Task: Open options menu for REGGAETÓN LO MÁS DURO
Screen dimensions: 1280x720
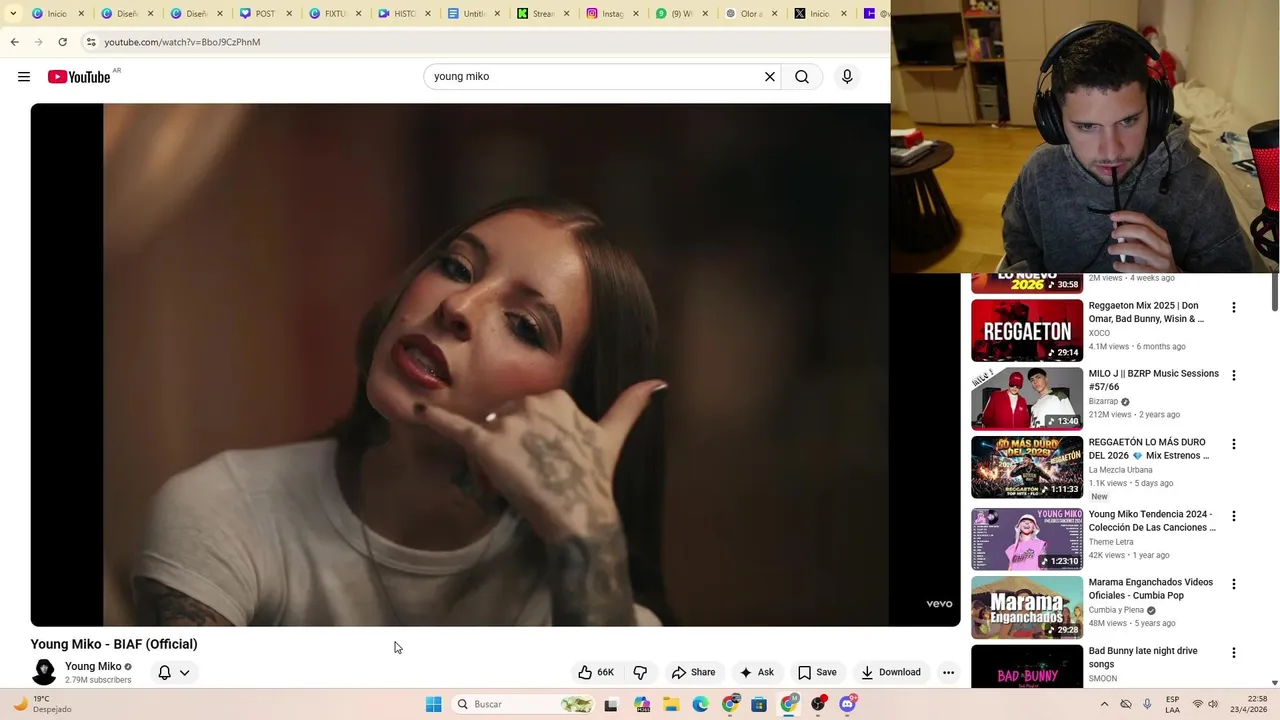Action: tap(1234, 444)
